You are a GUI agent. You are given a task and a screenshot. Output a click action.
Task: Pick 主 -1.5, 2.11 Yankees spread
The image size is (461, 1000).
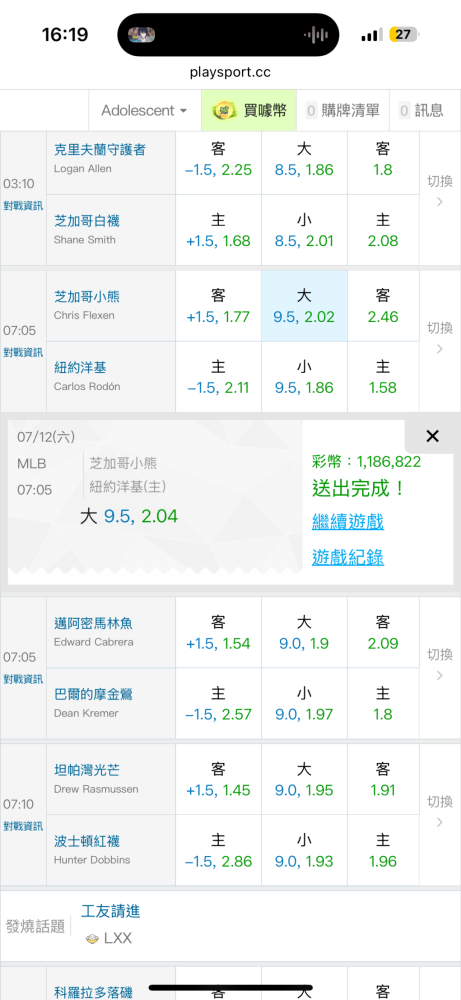(218, 377)
